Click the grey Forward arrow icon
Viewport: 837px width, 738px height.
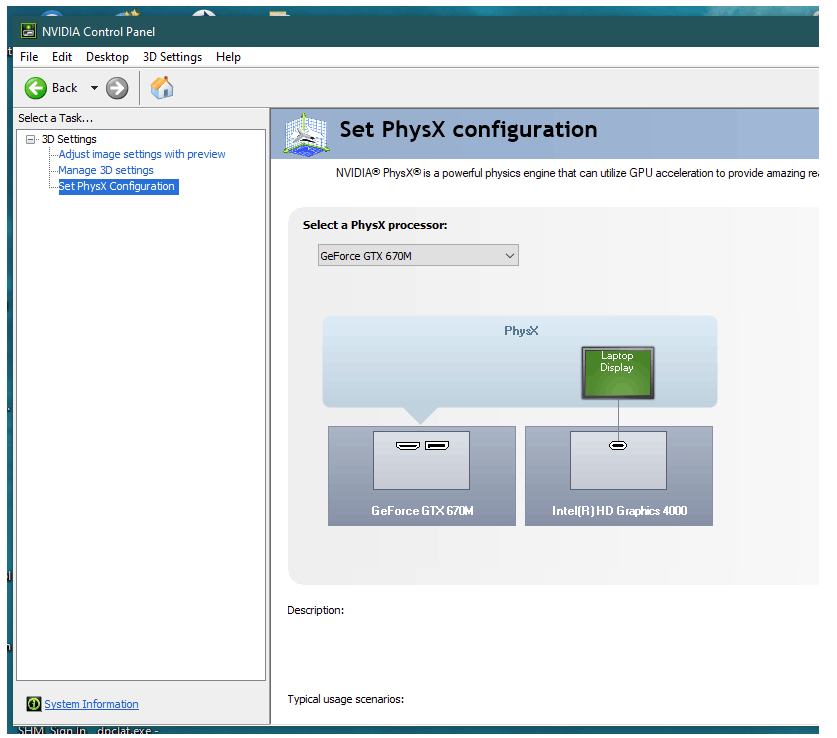tap(117, 88)
